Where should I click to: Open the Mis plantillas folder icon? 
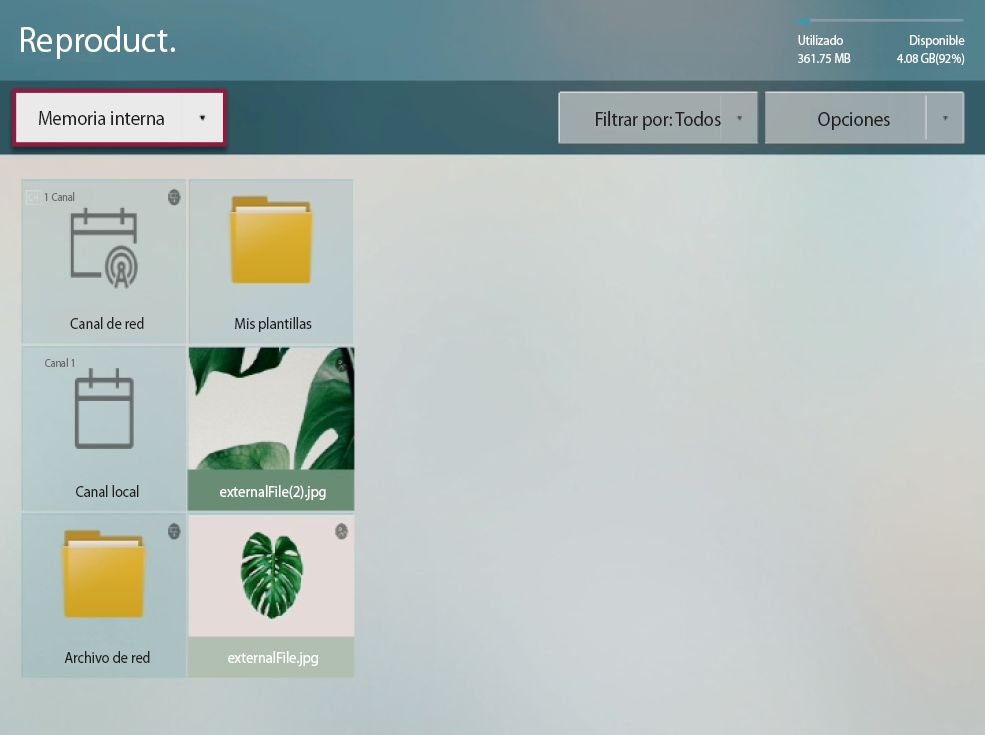click(x=271, y=240)
